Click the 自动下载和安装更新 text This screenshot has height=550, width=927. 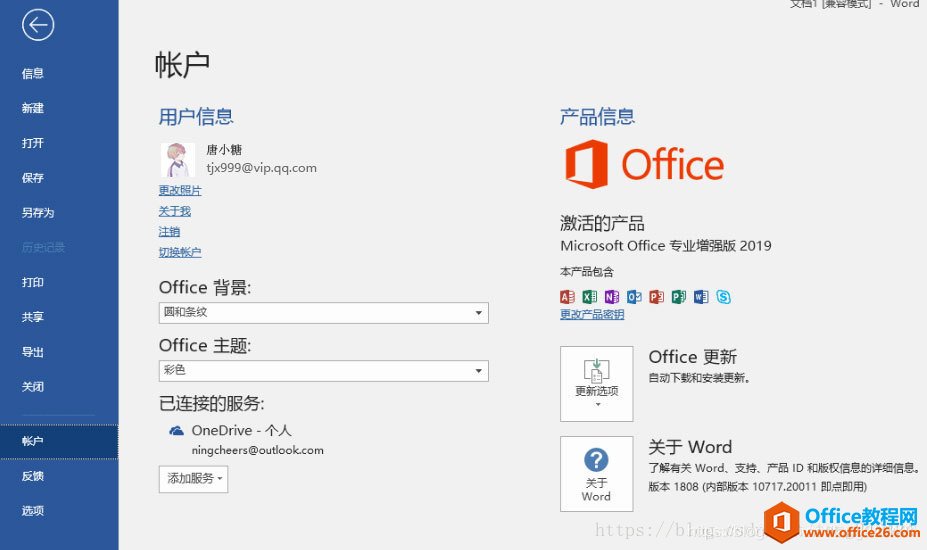coord(699,378)
